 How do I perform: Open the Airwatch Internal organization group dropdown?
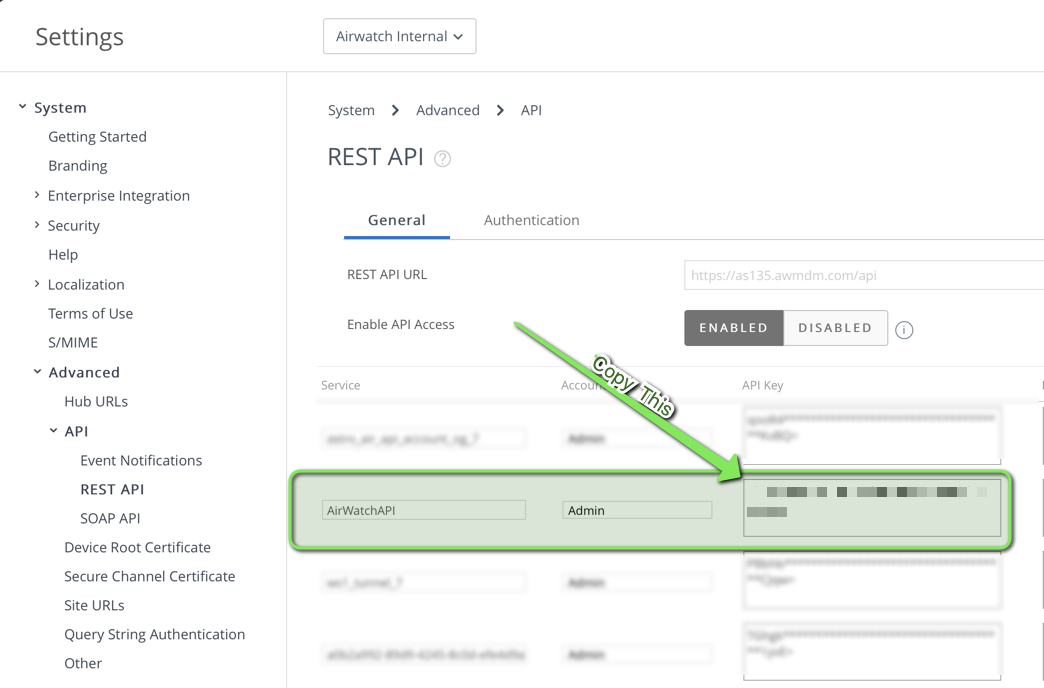(399, 35)
